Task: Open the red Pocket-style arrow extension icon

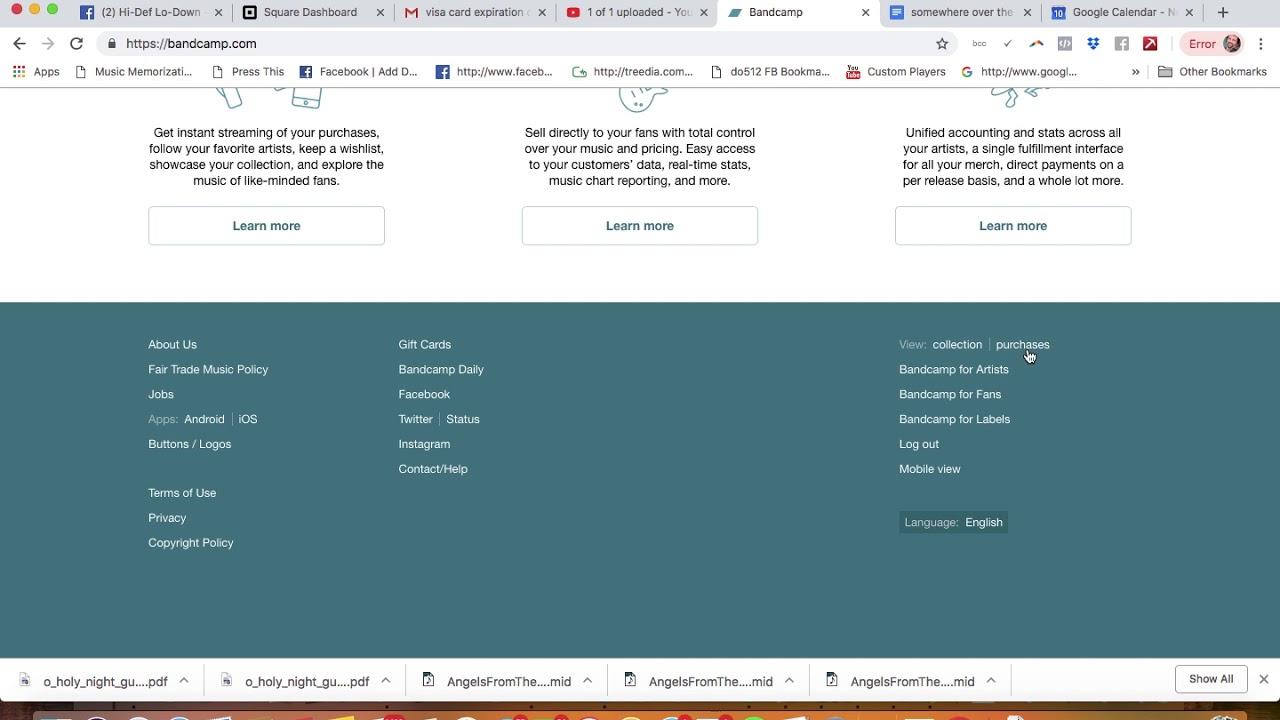Action: (1150, 44)
